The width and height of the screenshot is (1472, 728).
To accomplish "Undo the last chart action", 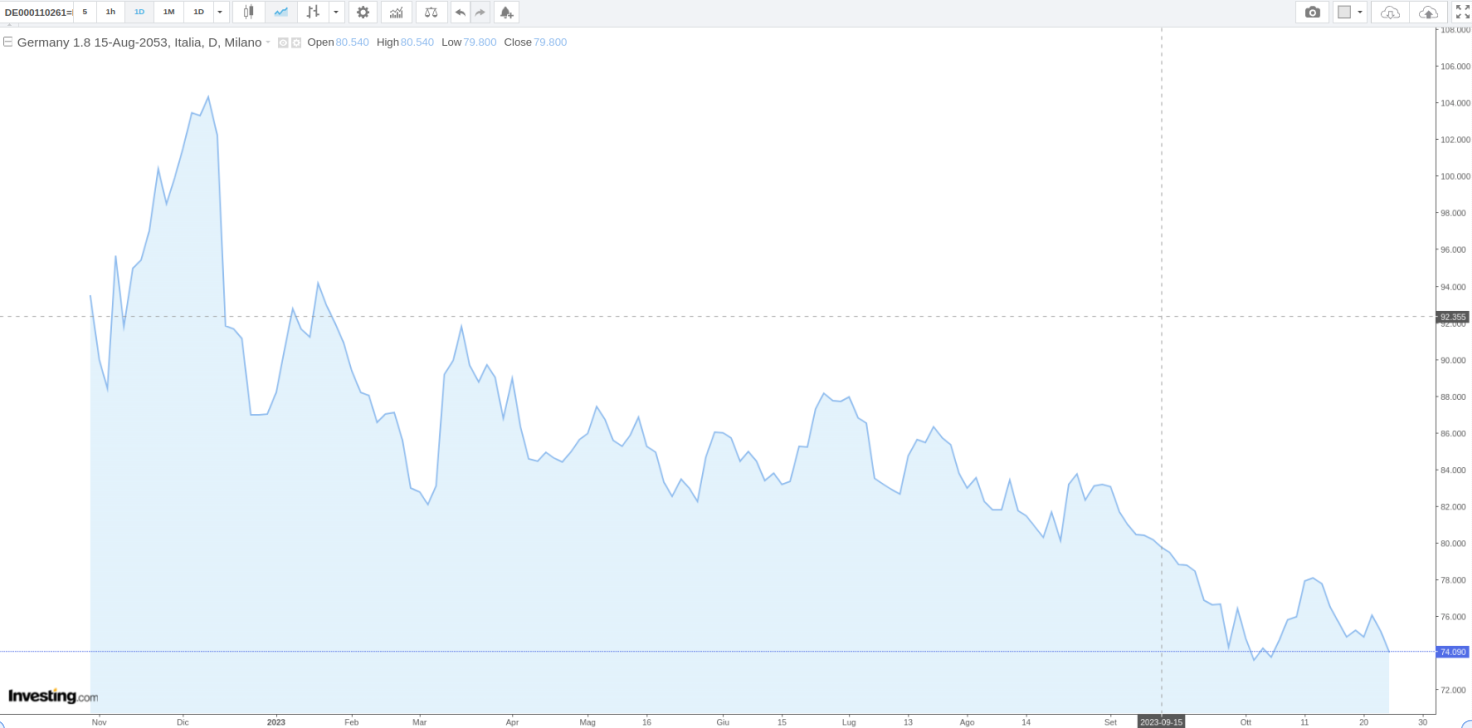I will (460, 12).
